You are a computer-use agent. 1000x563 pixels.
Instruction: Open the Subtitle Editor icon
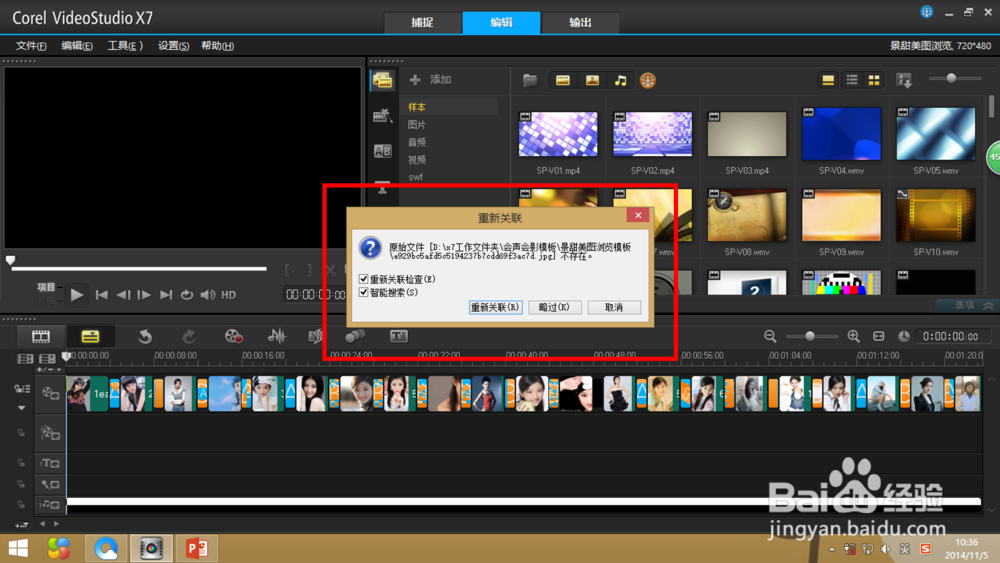(399, 336)
